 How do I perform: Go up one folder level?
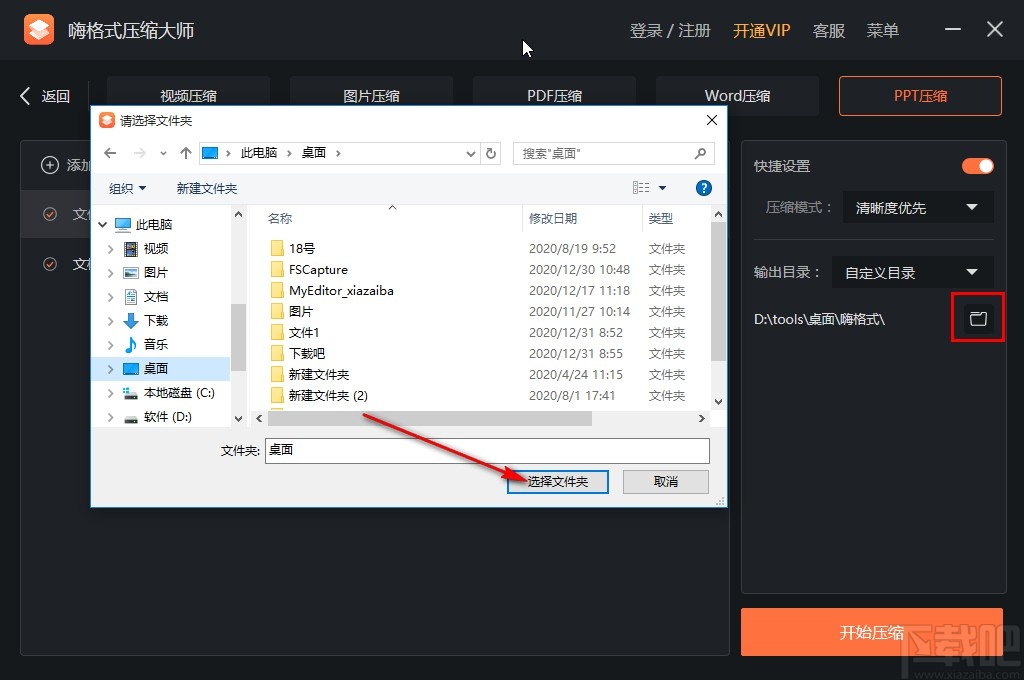pos(185,153)
